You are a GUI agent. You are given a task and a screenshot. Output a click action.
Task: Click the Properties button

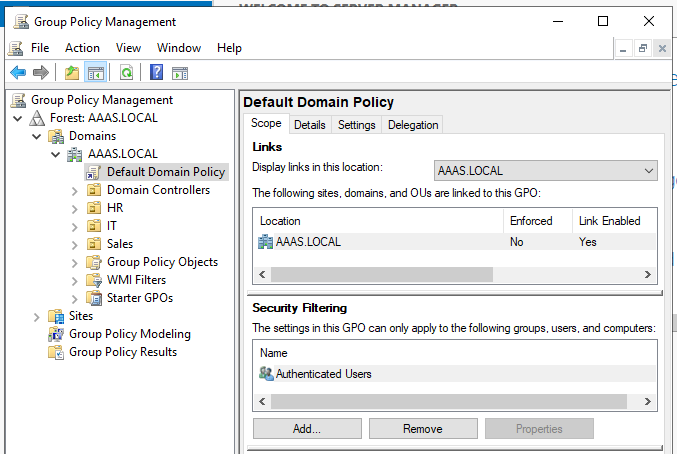pyautogui.click(x=539, y=429)
